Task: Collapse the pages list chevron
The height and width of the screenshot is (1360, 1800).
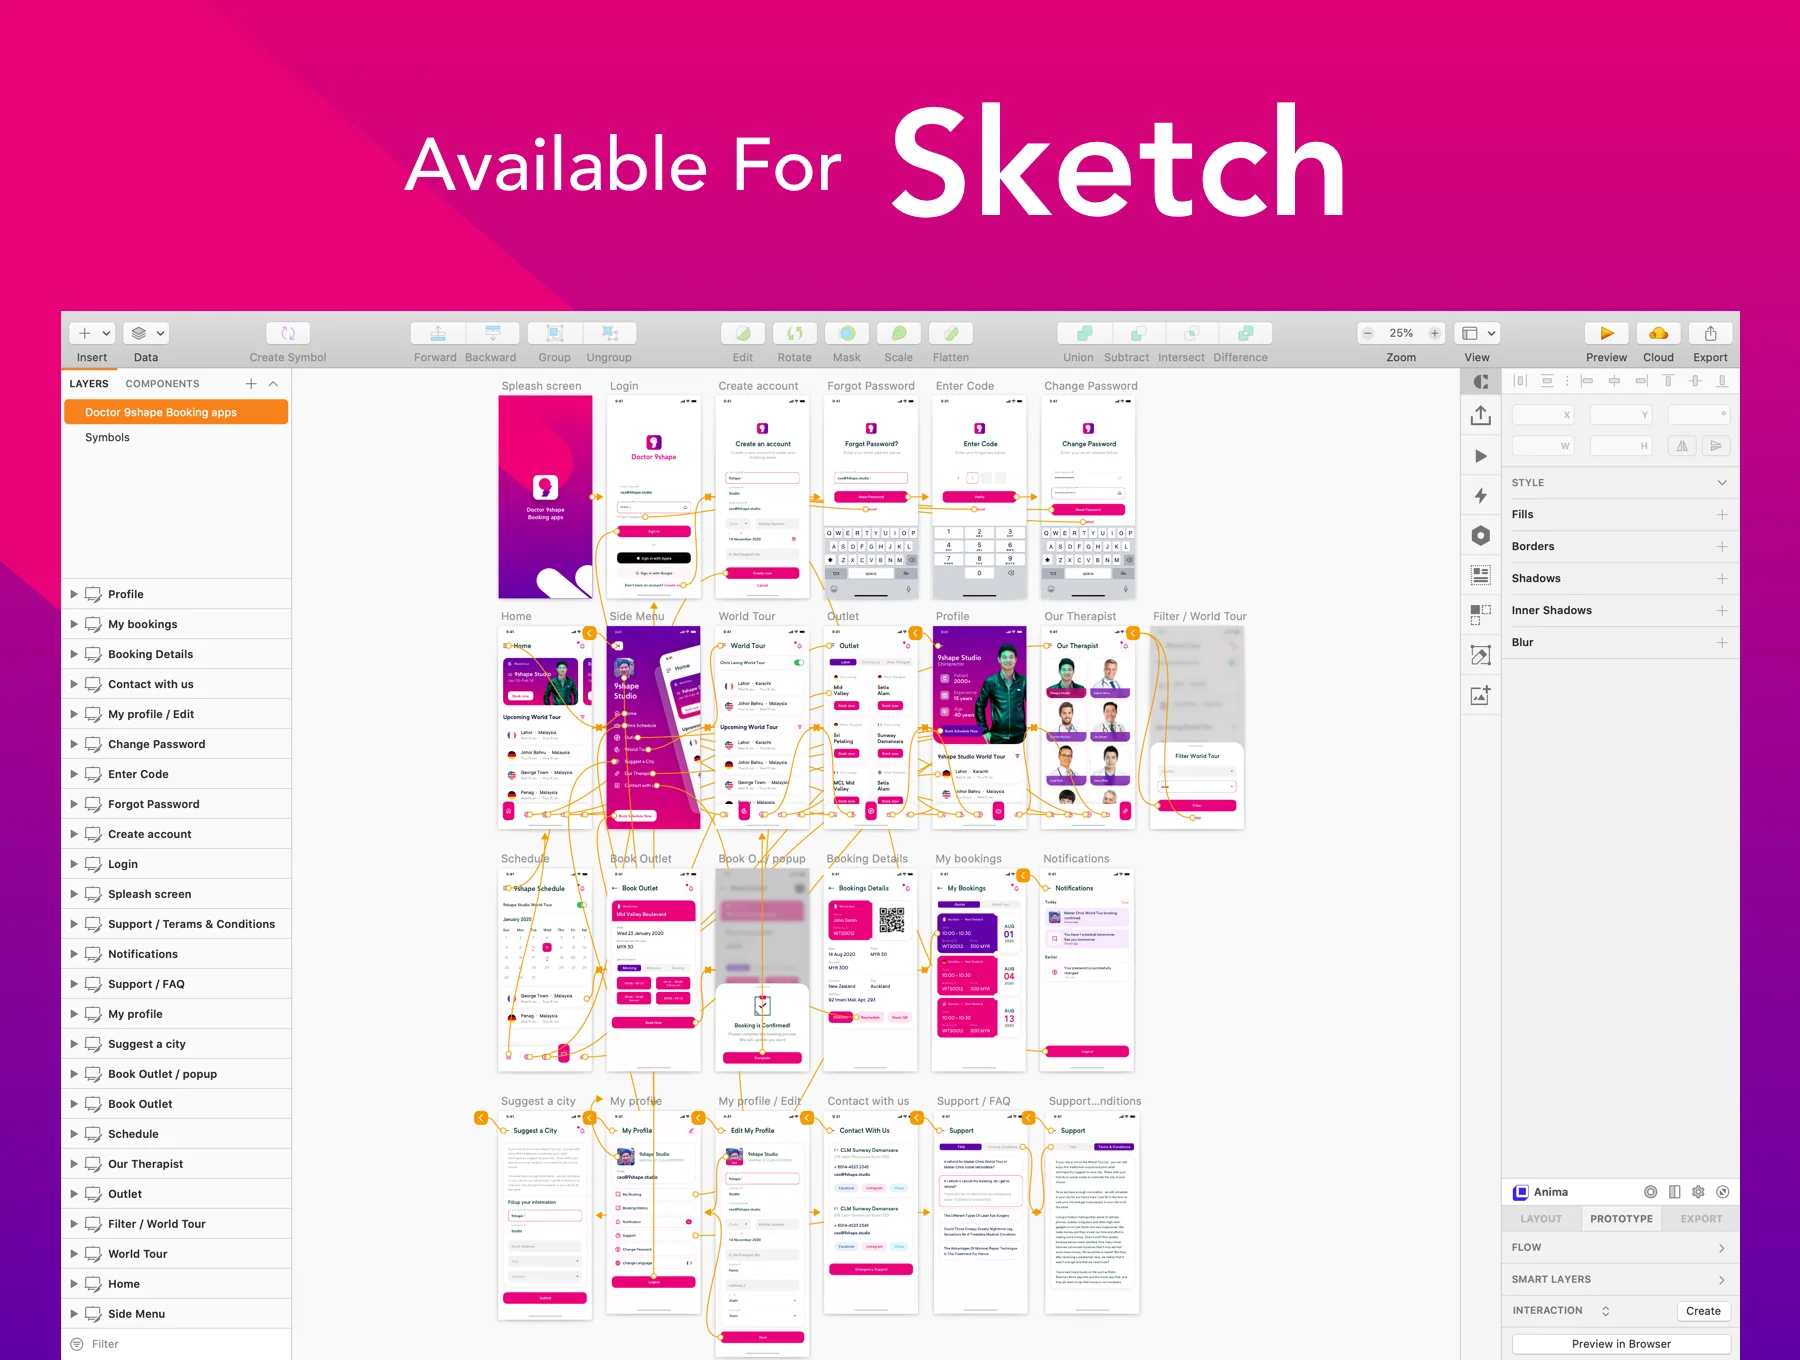Action: (273, 384)
